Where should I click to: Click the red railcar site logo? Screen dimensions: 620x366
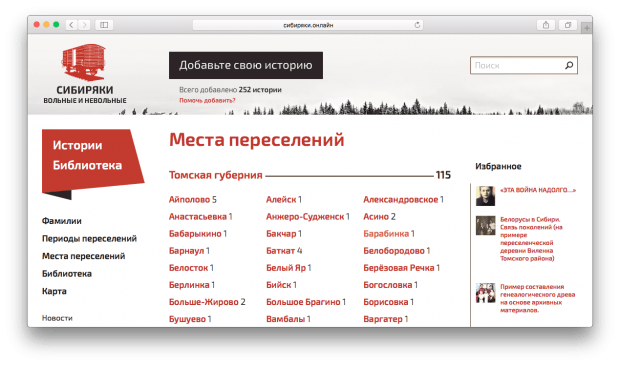pyautogui.click(x=84, y=61)
